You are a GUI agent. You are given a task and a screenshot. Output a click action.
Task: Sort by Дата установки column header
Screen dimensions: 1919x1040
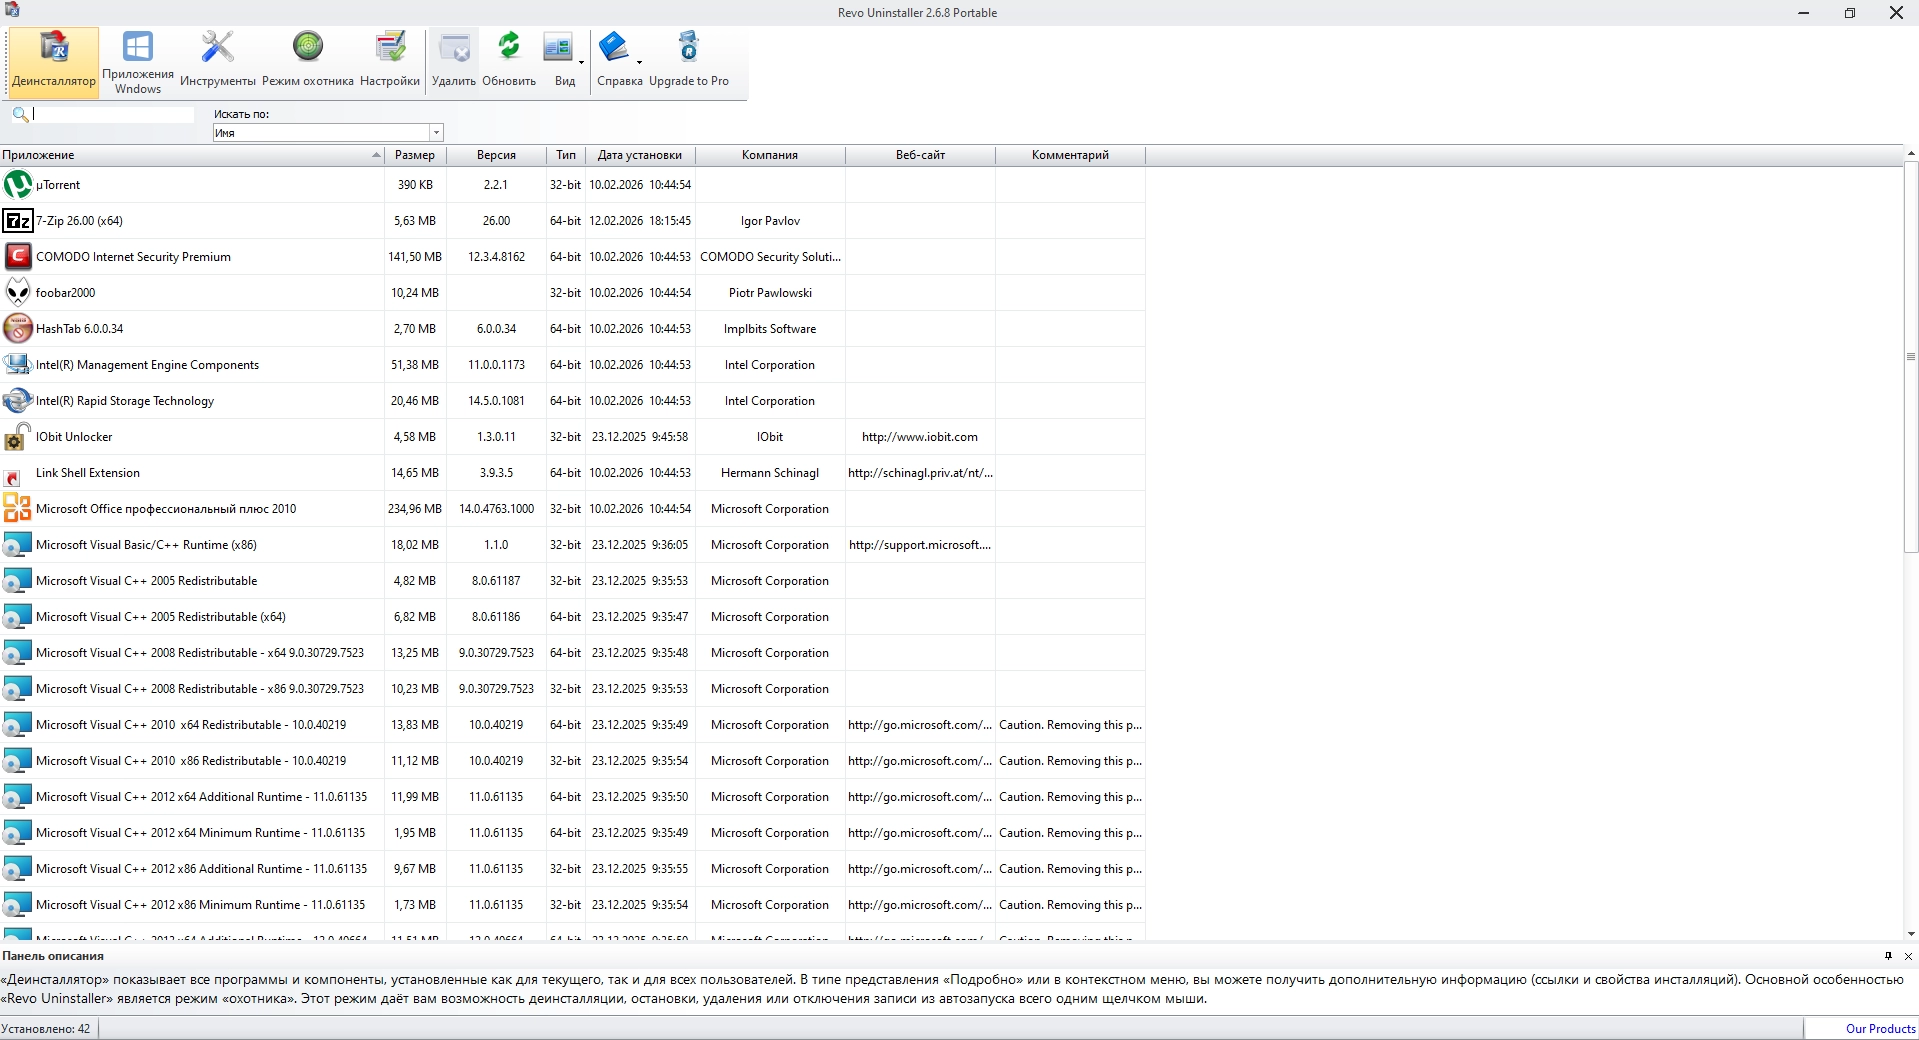pos(640,155)
